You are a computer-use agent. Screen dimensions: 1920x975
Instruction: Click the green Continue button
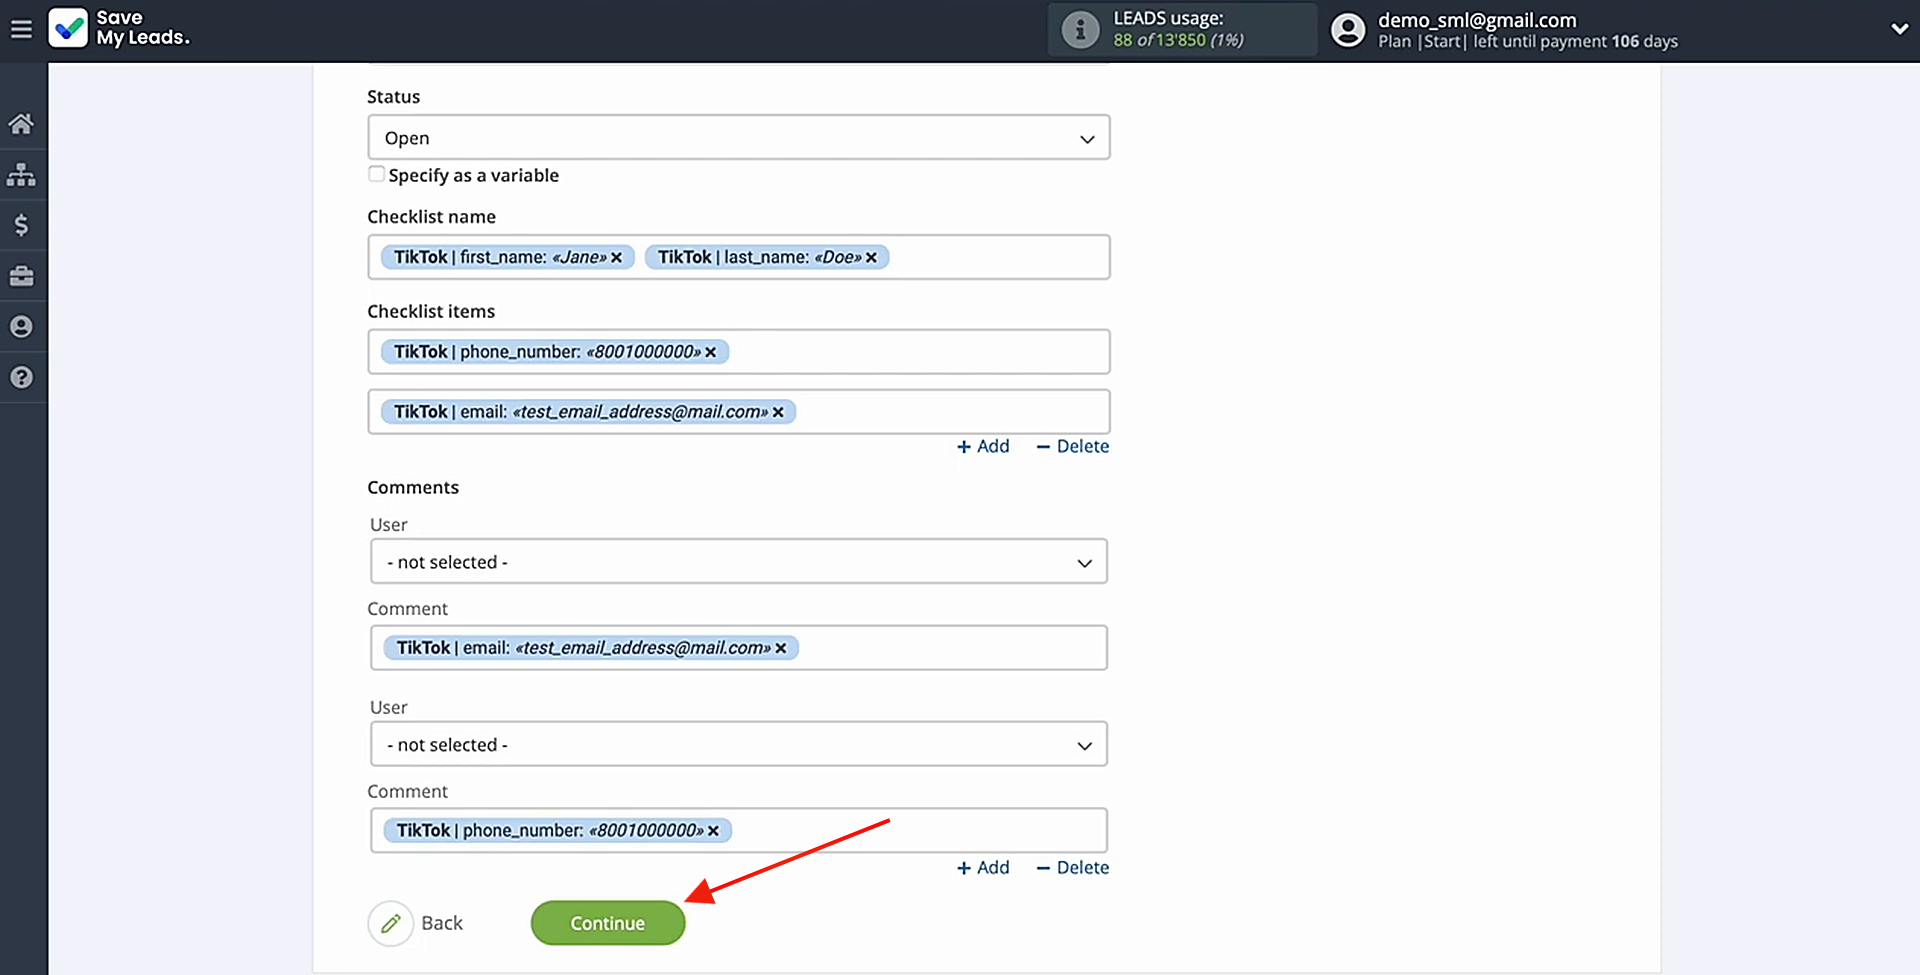point(608,923)
